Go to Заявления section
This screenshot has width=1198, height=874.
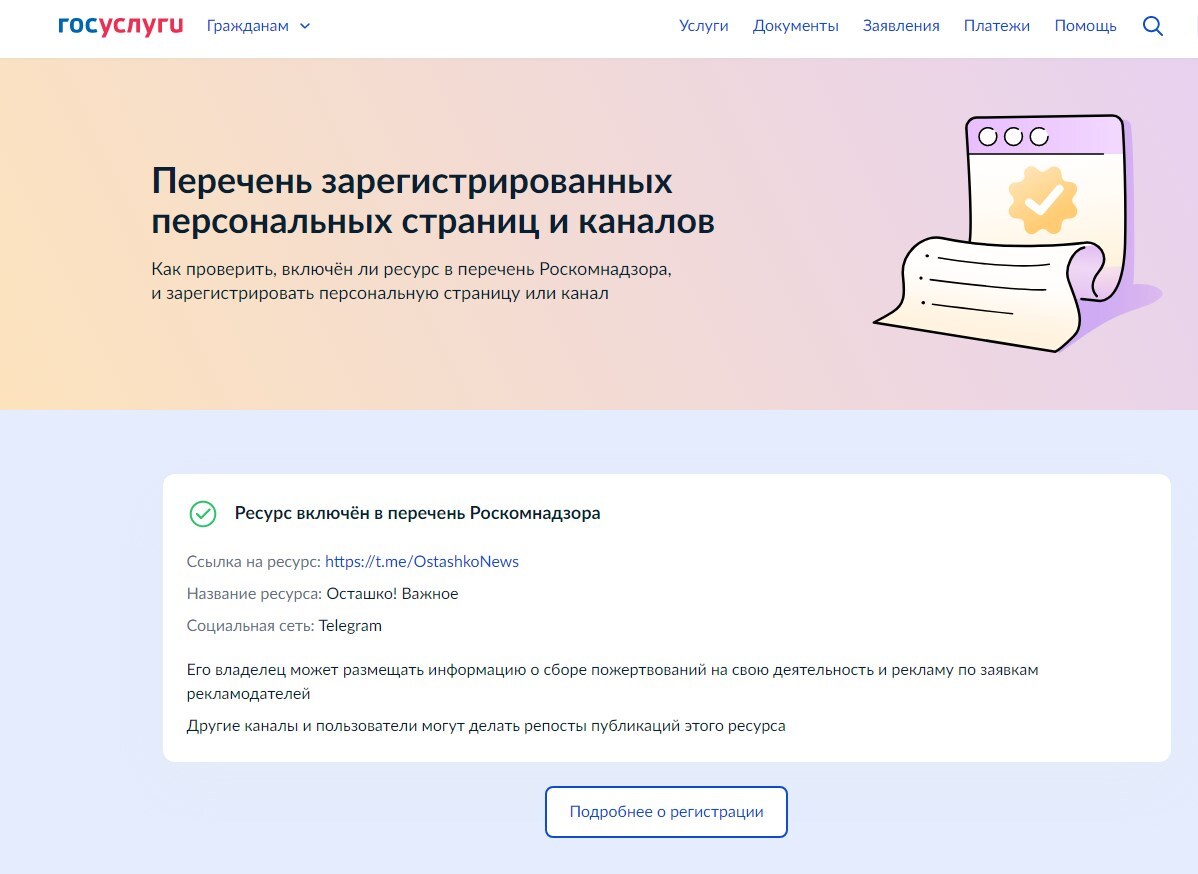pyautogui.click(x=901, y=26)
